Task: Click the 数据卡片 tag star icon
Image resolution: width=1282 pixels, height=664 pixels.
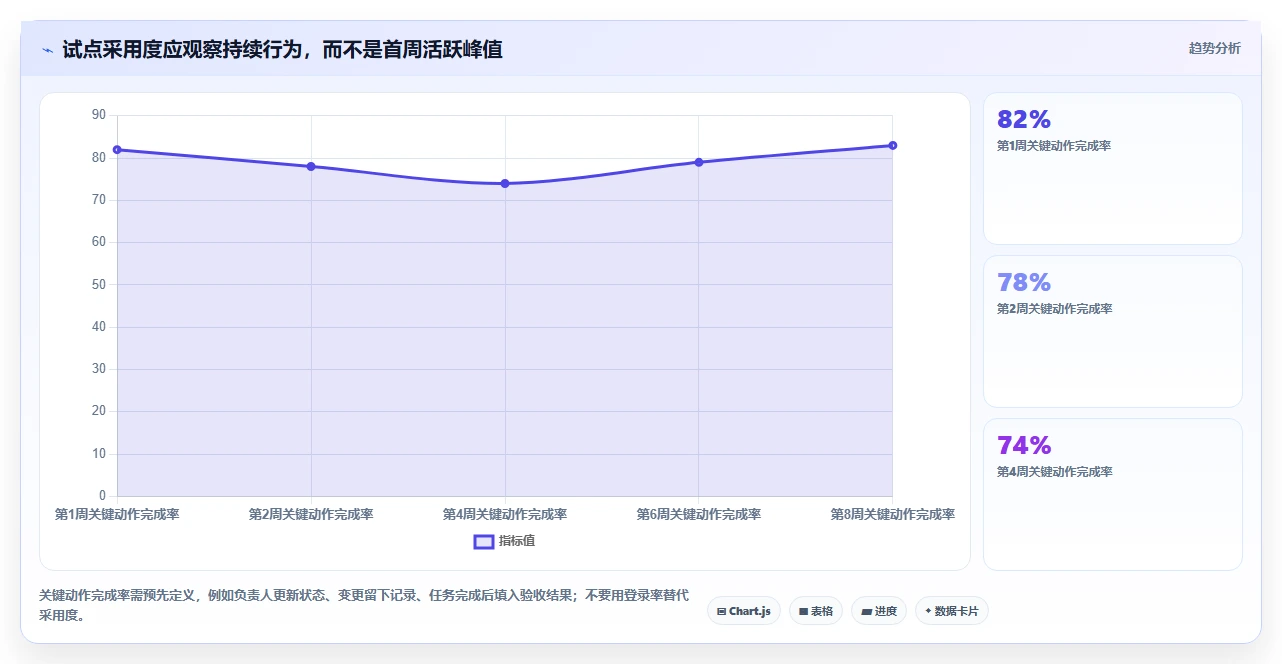Action: pyautogui.click(x=928, y=611)
